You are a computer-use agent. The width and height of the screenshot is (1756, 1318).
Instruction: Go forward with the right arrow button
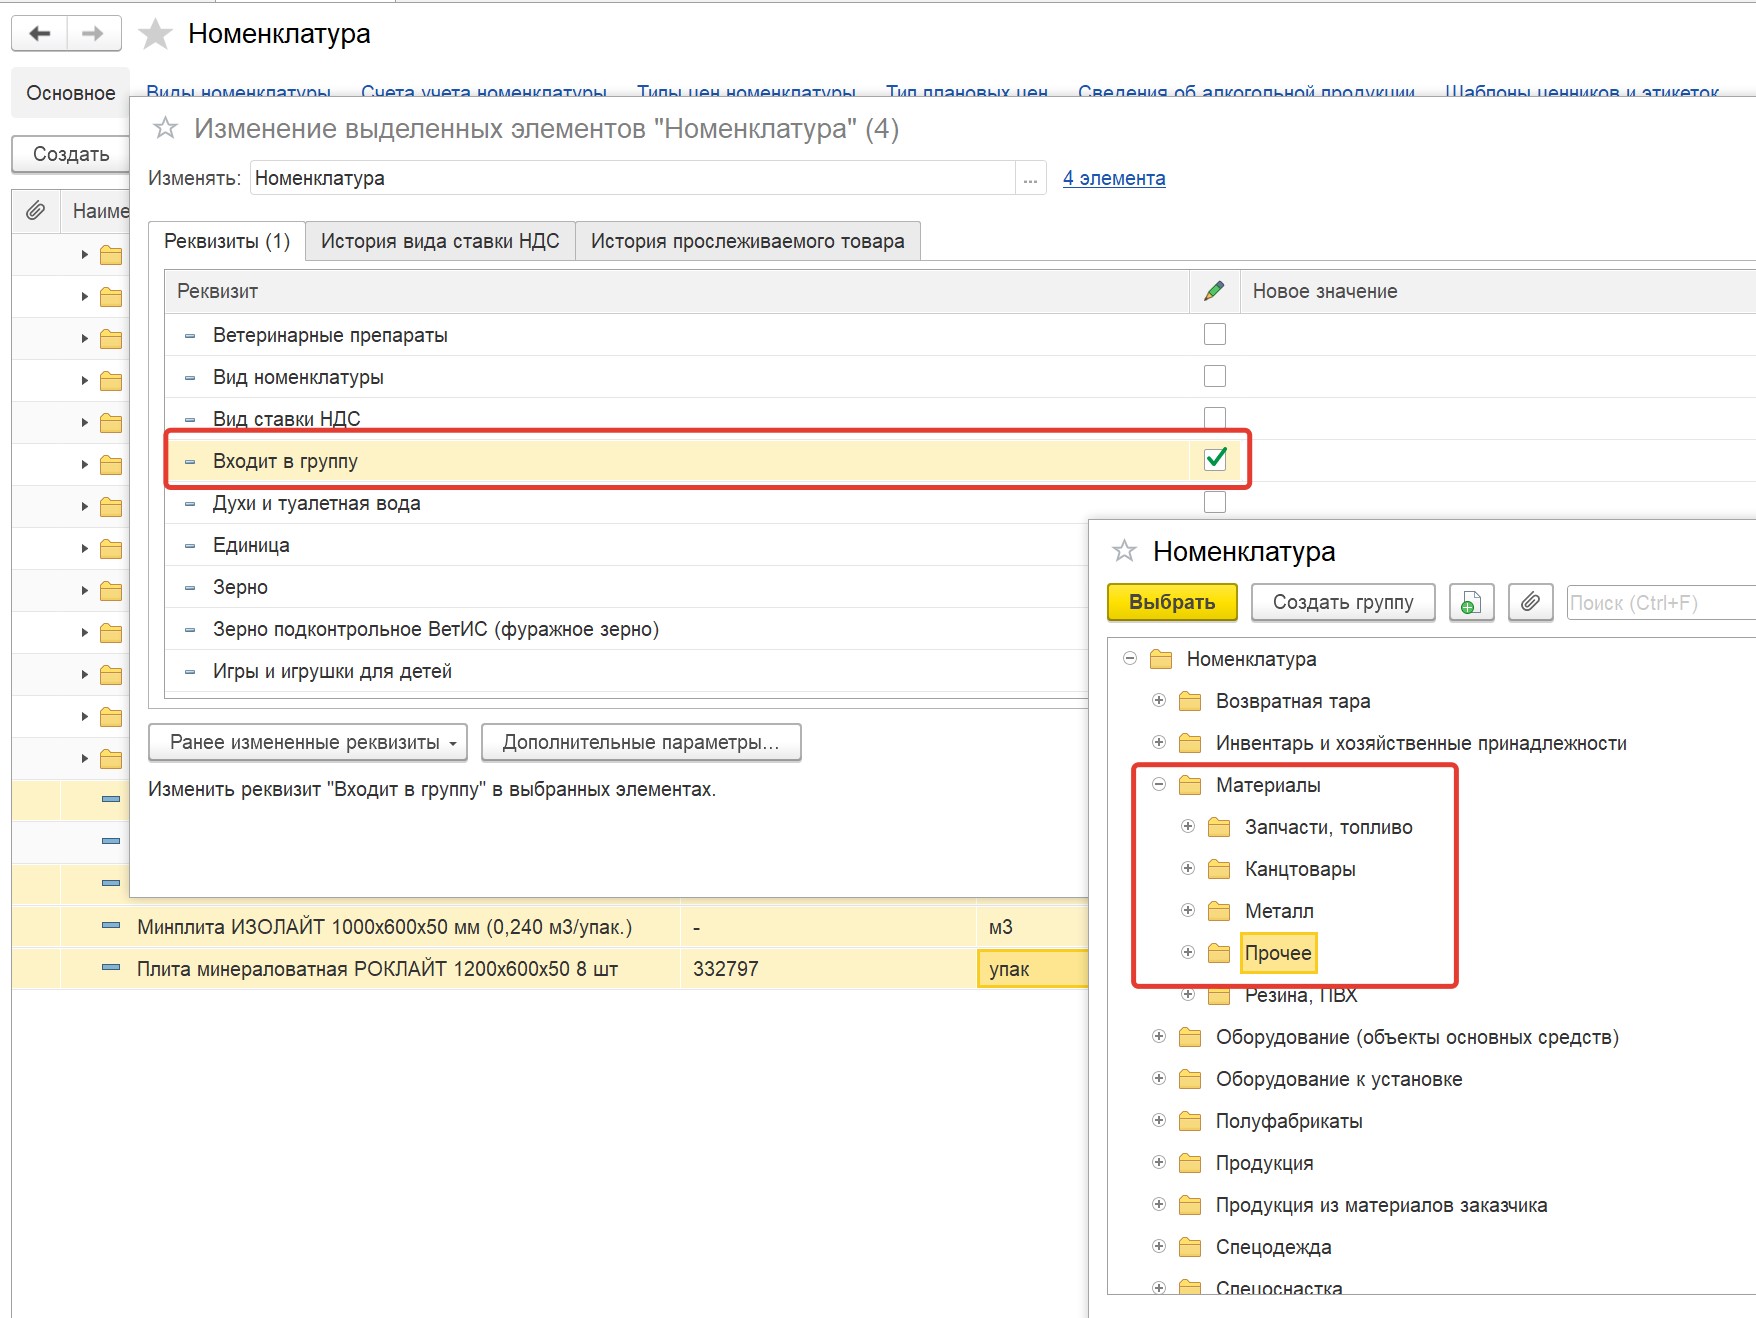[x=93, y=34]
